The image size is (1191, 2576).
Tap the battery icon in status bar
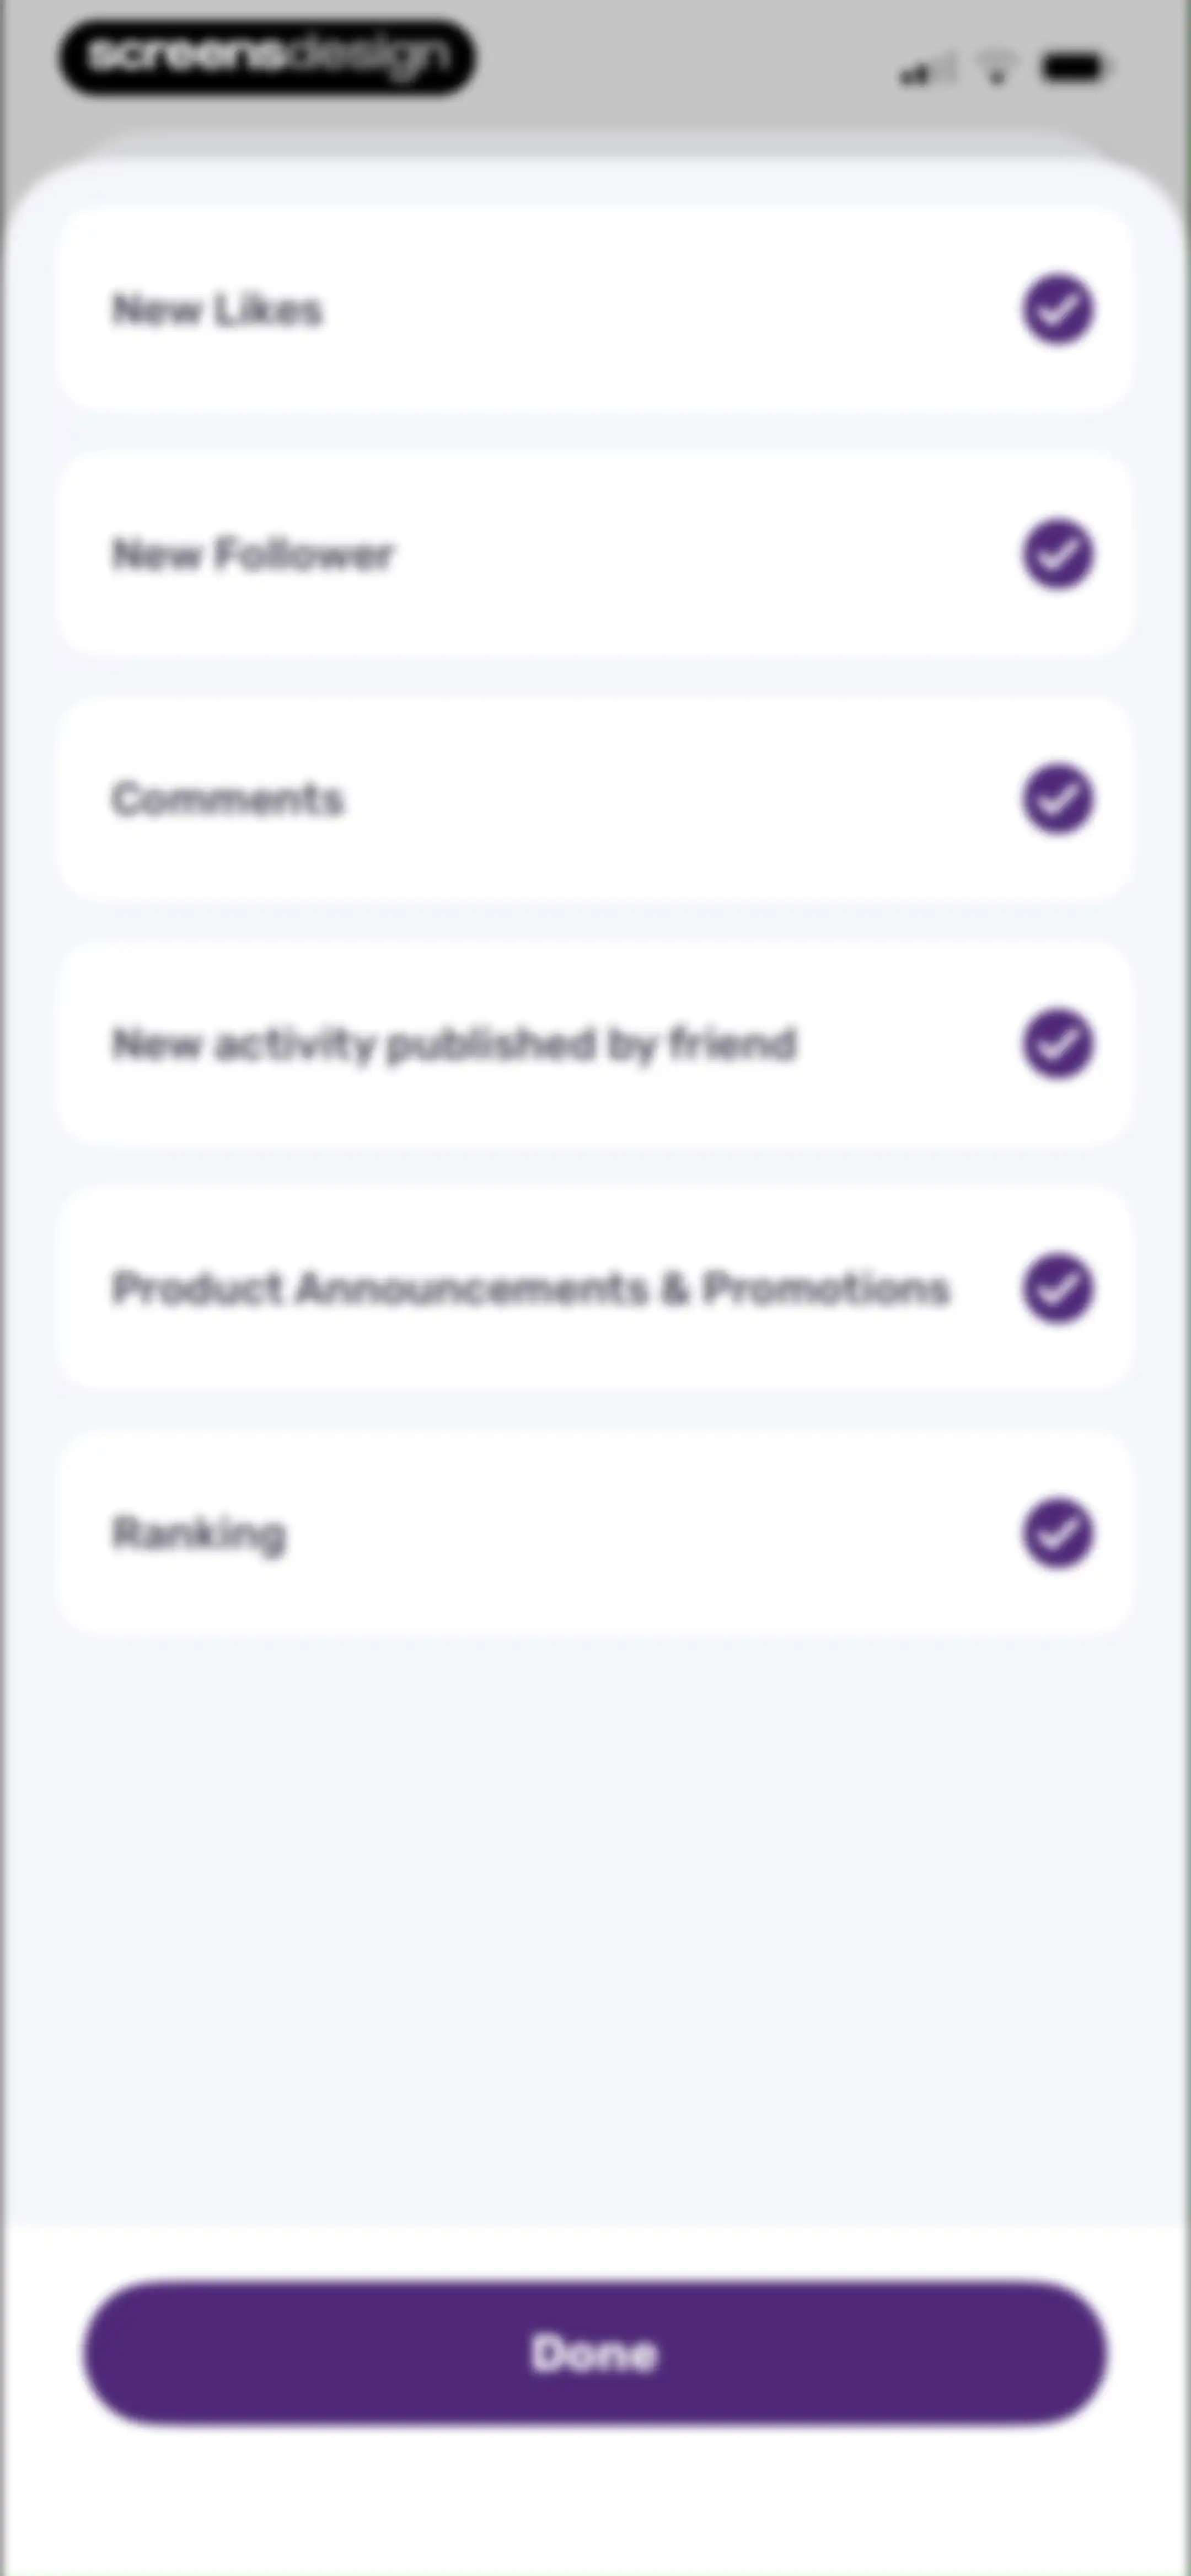point(1072,68)
